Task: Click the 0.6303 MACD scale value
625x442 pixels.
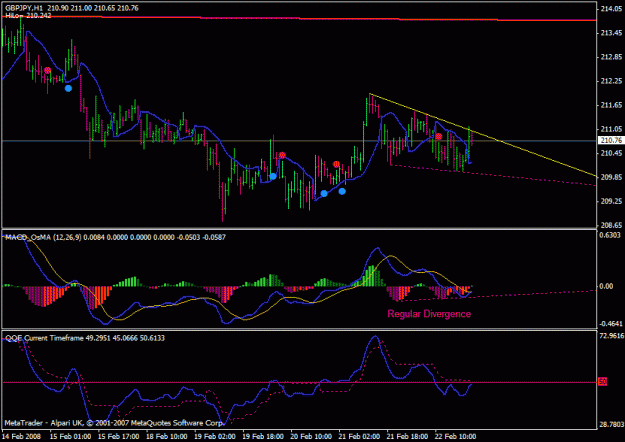Action: point(610,235)
